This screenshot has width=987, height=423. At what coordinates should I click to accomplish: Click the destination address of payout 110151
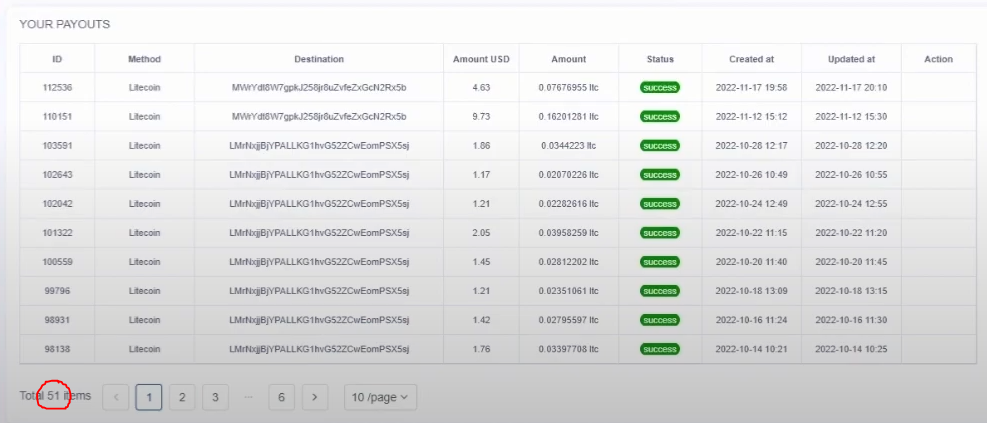(x=319, y=116)
